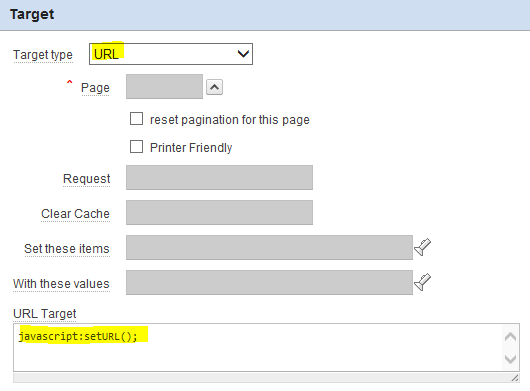The height and width of the screenshot is (391, 530).
Task: Click the Request label help link
Action: pyautogui.click(x=87, y=179)
